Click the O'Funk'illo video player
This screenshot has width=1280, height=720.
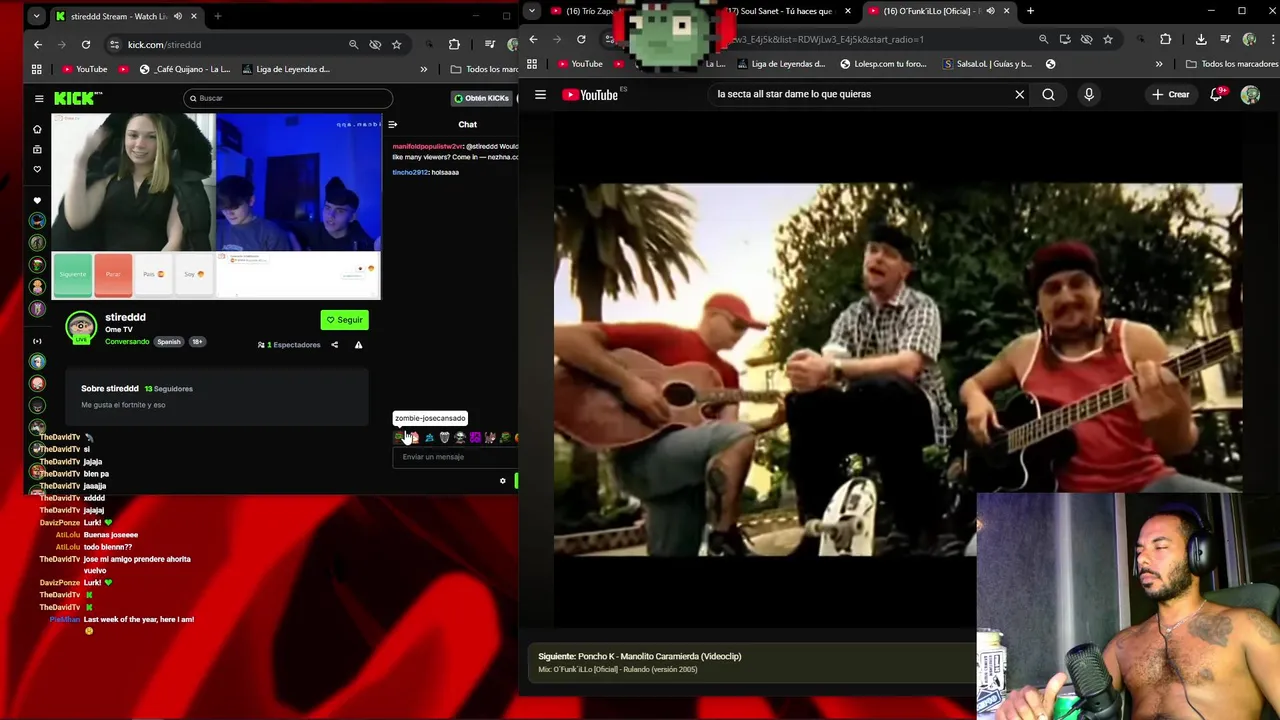(x=898, y=370)
